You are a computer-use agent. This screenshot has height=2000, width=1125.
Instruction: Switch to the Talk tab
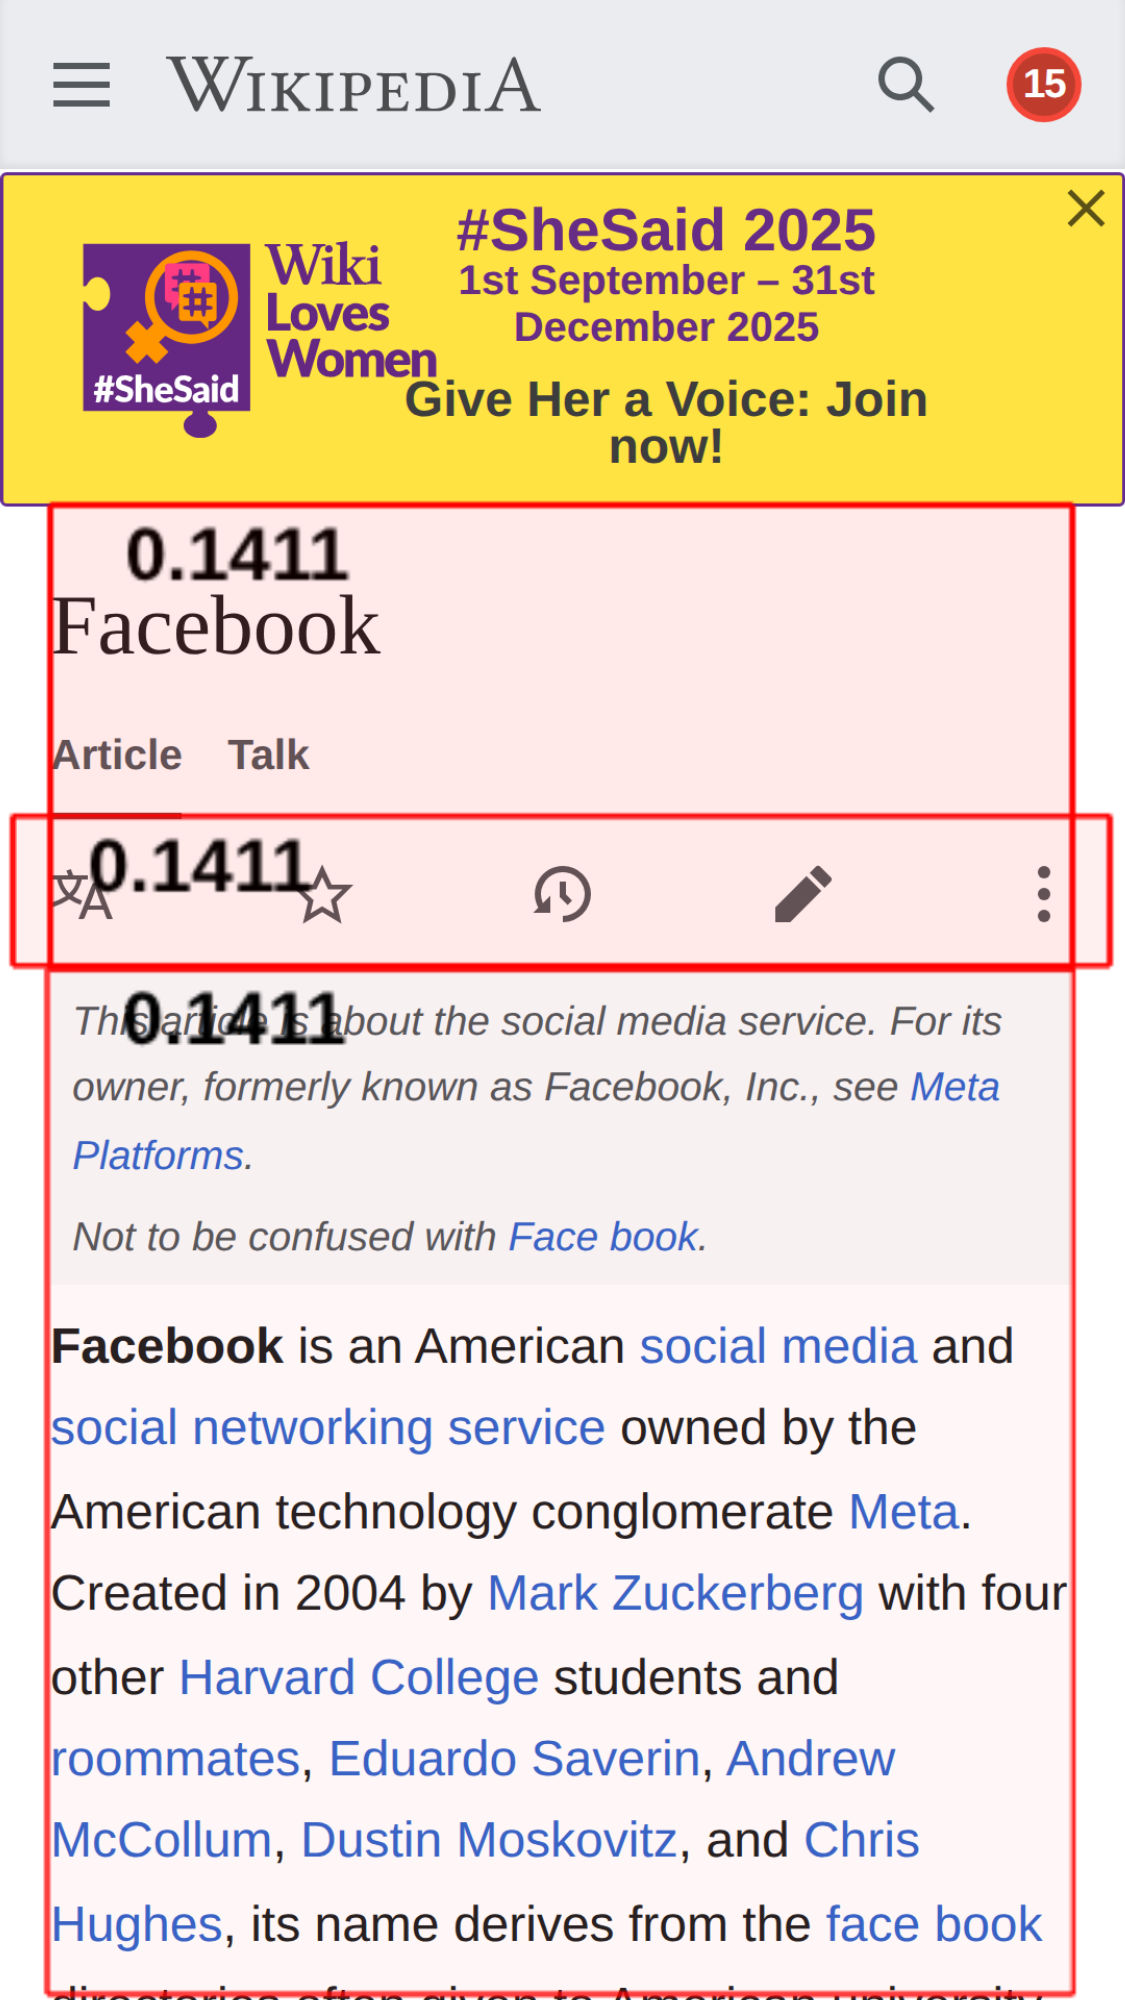click(x=268, y=755)
